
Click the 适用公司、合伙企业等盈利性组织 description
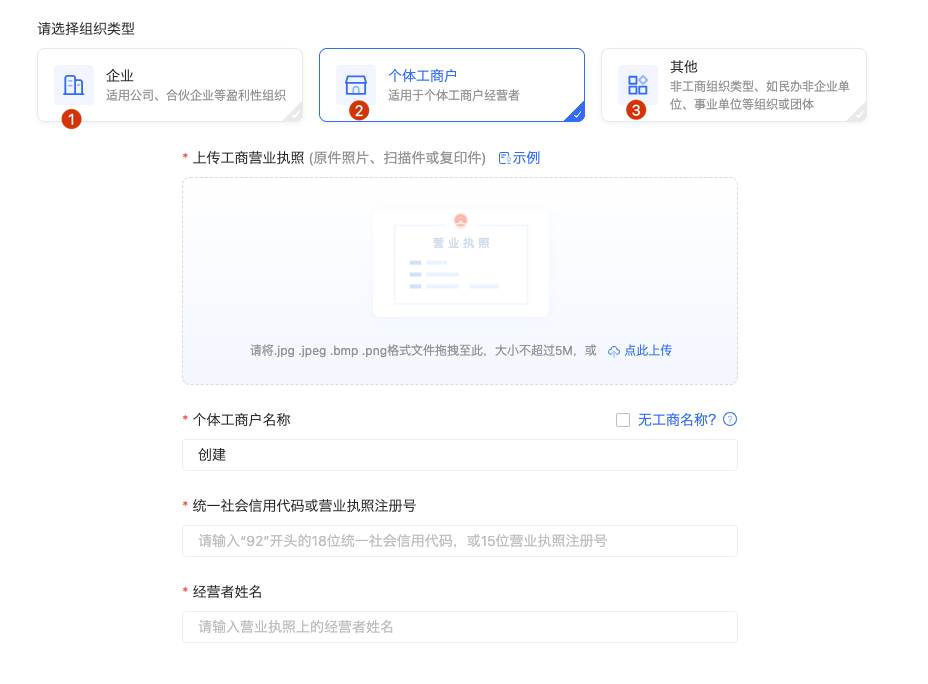point(196,95)
